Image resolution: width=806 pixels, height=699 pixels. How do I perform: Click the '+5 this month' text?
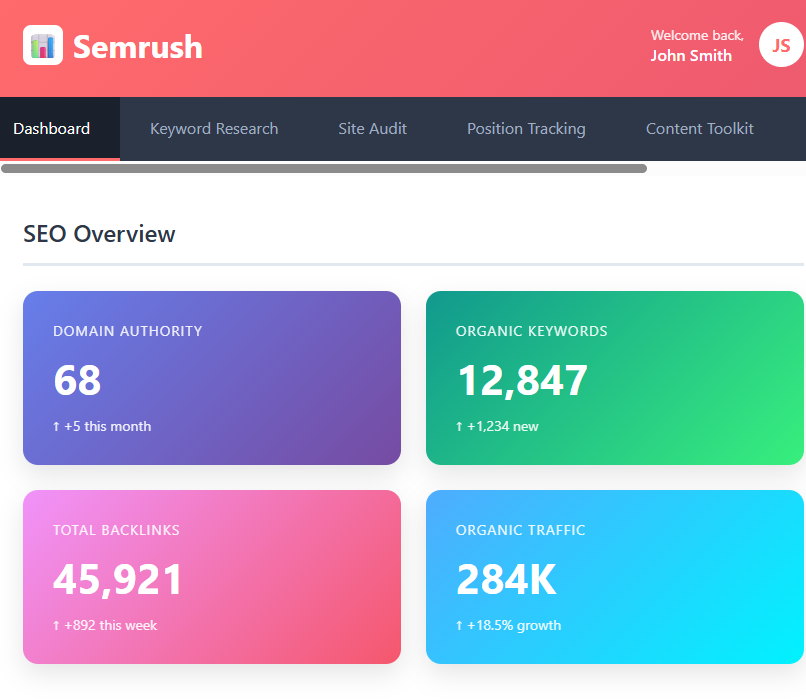pyautogui.click(x=102, y=427)
